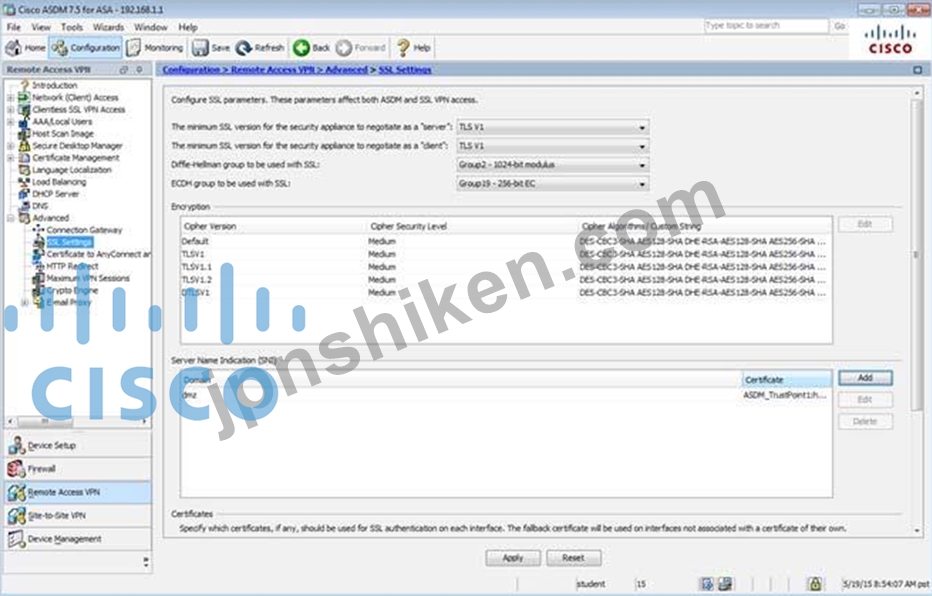
Task: Collapse the Advanced tree node
Action: point(10,218)
